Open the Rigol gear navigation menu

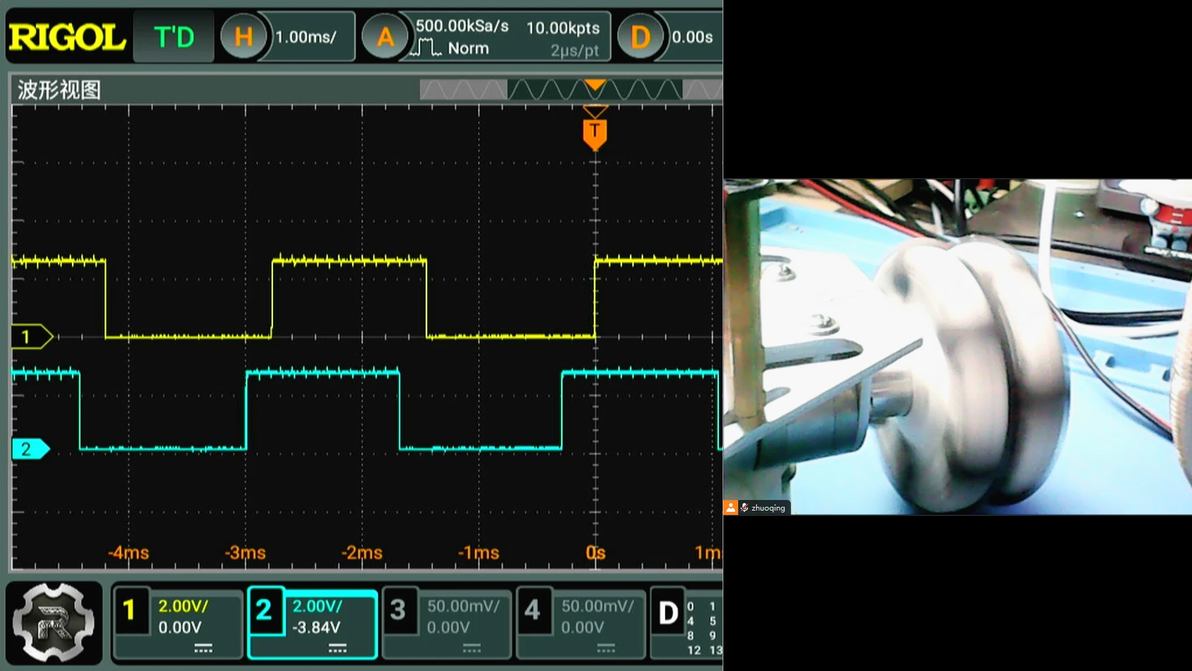(x=55, y=622)
